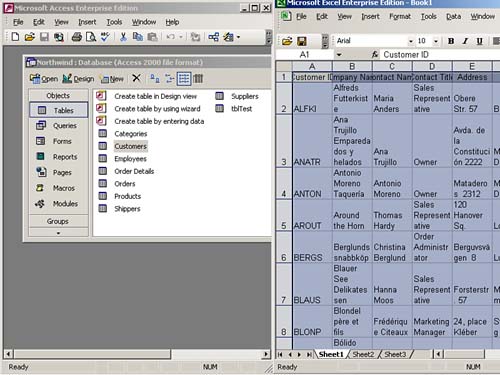Screen dimensions: 500x375
Task: Click the Groups bar in Objects pane
Action: [58, 221]
